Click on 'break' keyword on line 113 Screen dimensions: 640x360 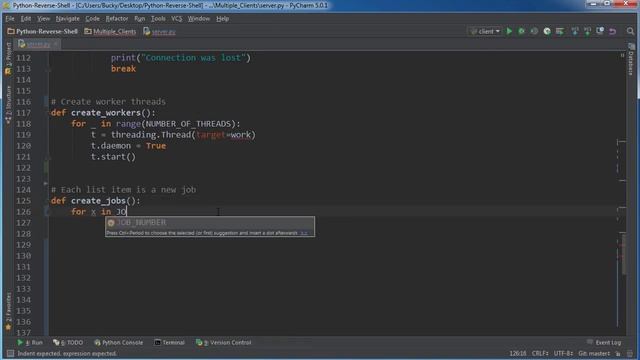[x=123, y=69]
